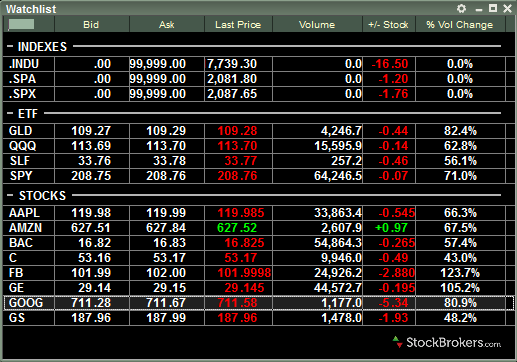
Task: Select the FB symbol
Action: pyautogui.click(x=16, y=273)
